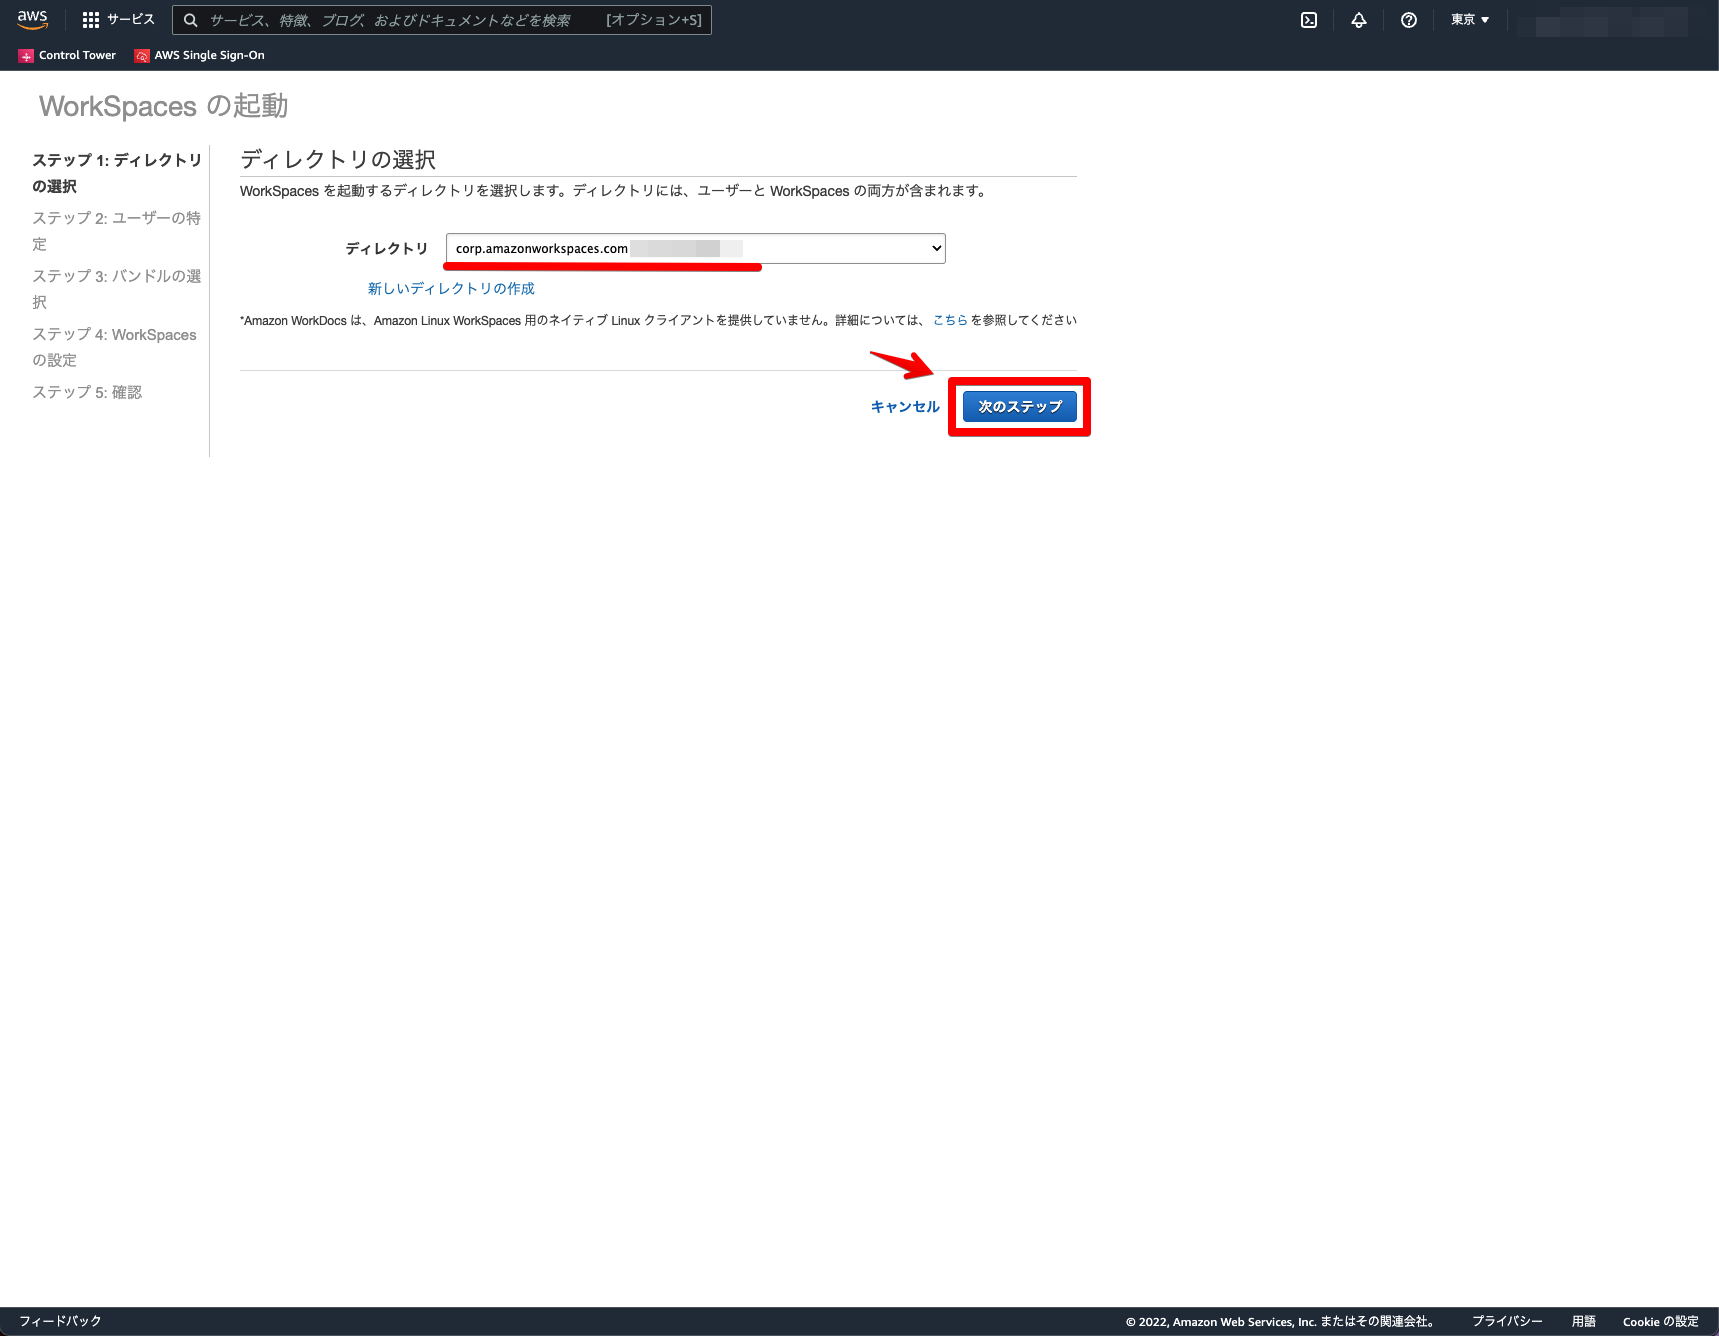This screenshot has height=1336, width=1719.
Task: Click the search magnifier icon
Action: click(190, 19)
